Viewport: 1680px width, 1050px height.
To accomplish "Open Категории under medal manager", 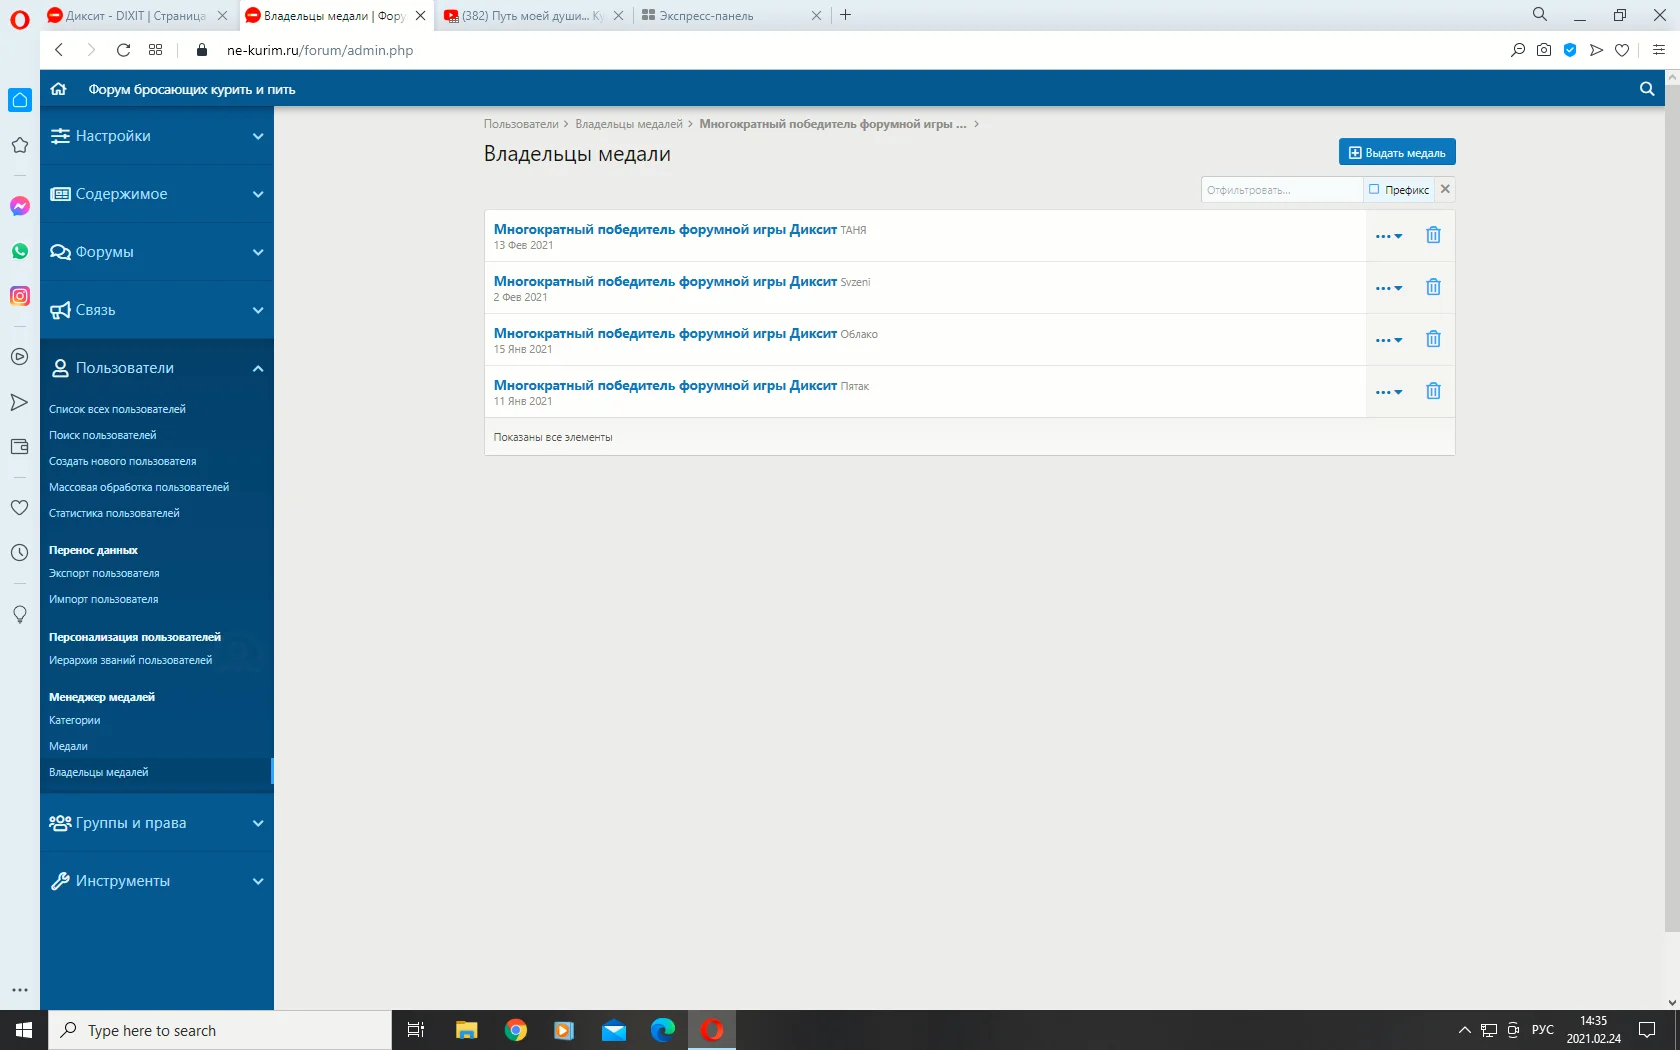I will pyautogui.click(x=75, y=720).
